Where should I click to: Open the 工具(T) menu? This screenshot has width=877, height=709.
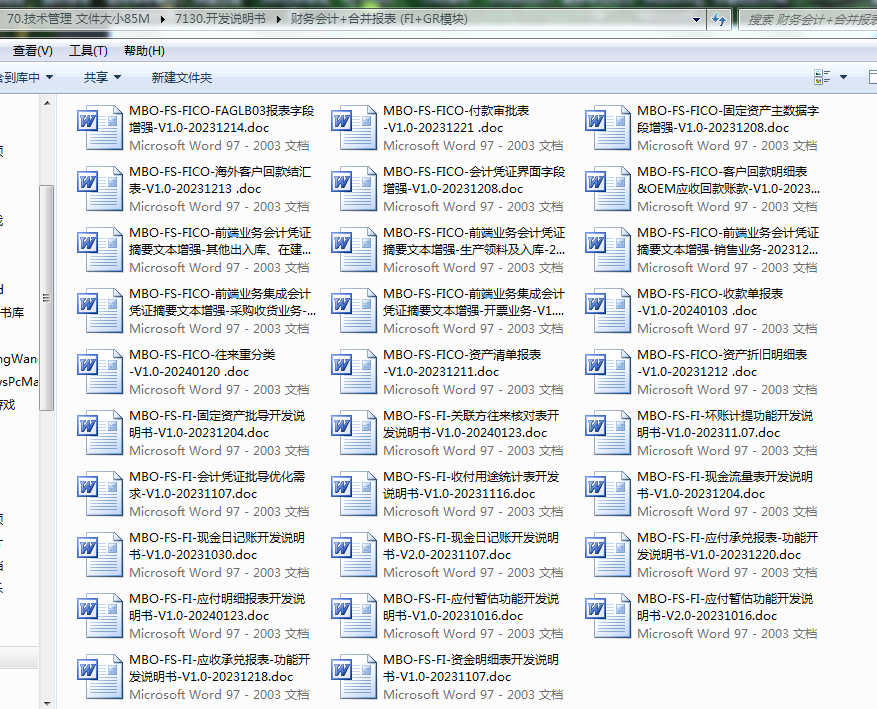pos(88,51)
